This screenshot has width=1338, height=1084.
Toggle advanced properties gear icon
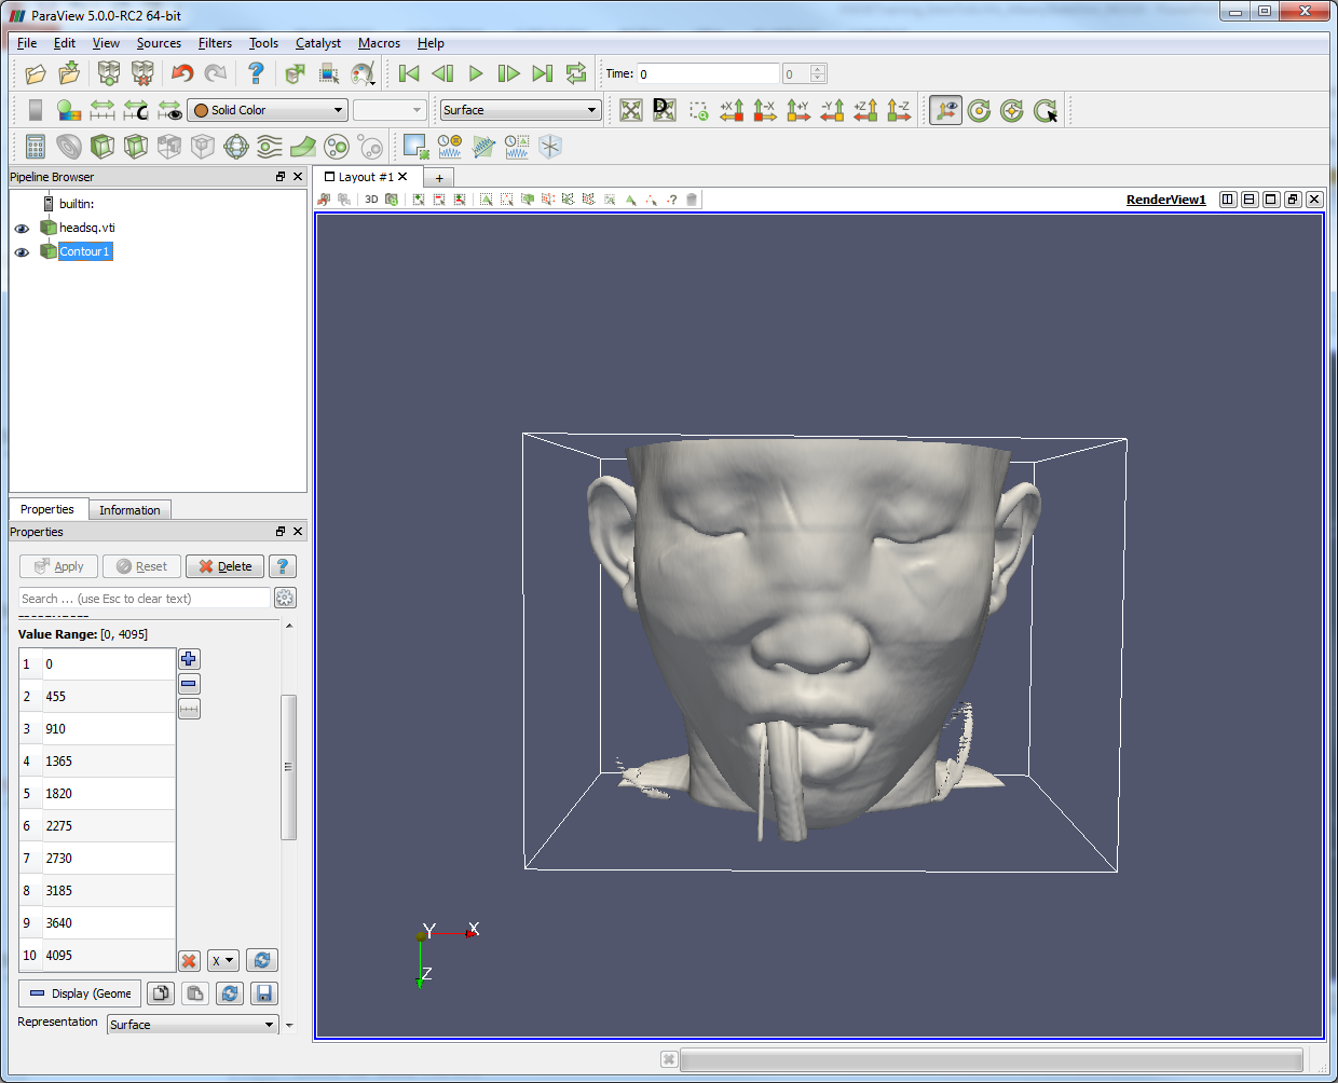tap(285, 598)
